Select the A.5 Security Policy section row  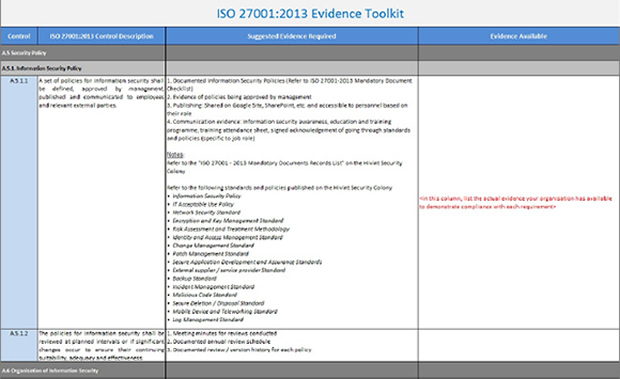coord(310,53)
